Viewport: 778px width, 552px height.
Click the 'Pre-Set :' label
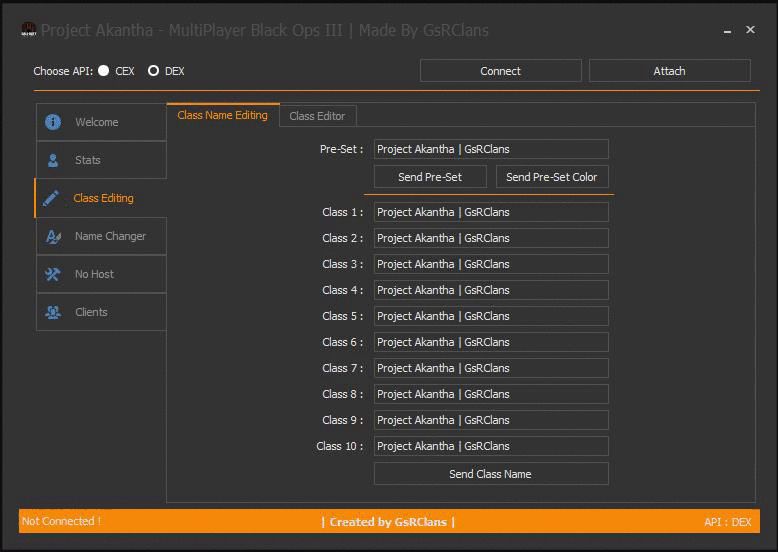click(x=341, y=149)
